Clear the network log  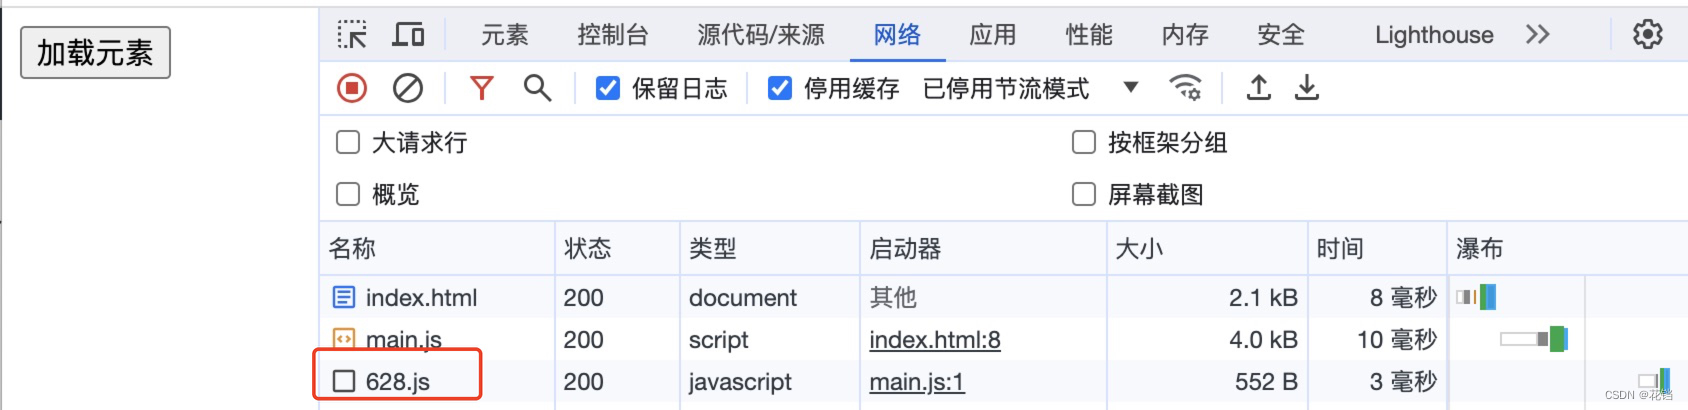[x=408, y=88]
